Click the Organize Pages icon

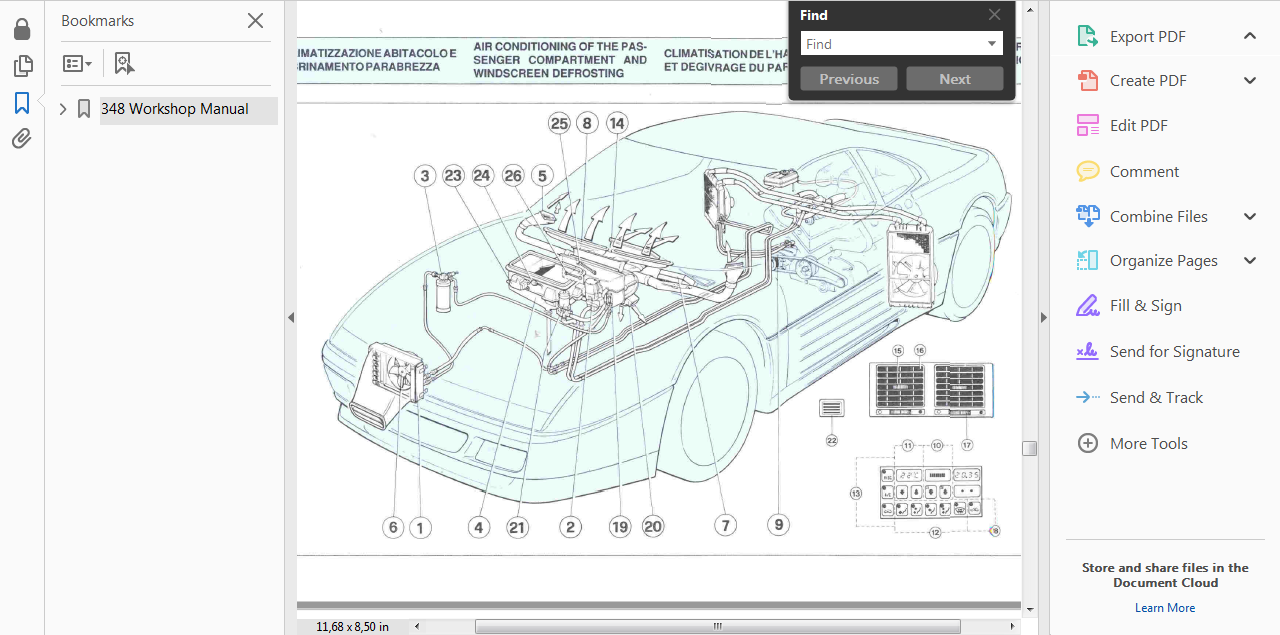[1087, 261]
